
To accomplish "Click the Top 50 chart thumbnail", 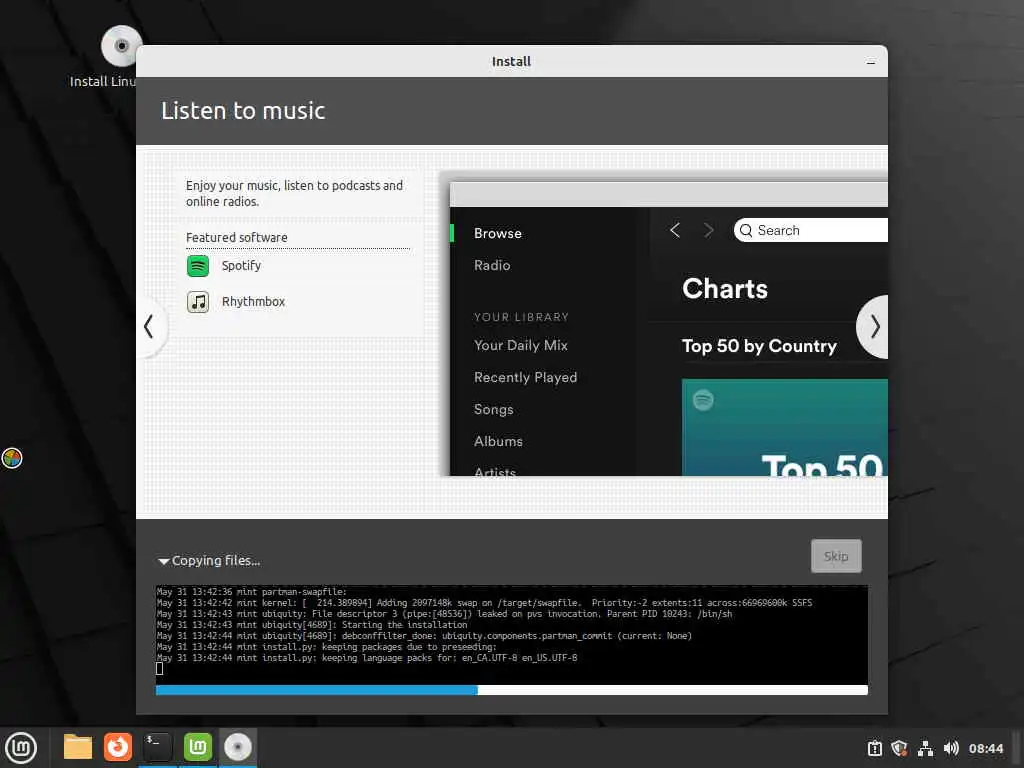I will pyautogui.click(x=784, y=428).
